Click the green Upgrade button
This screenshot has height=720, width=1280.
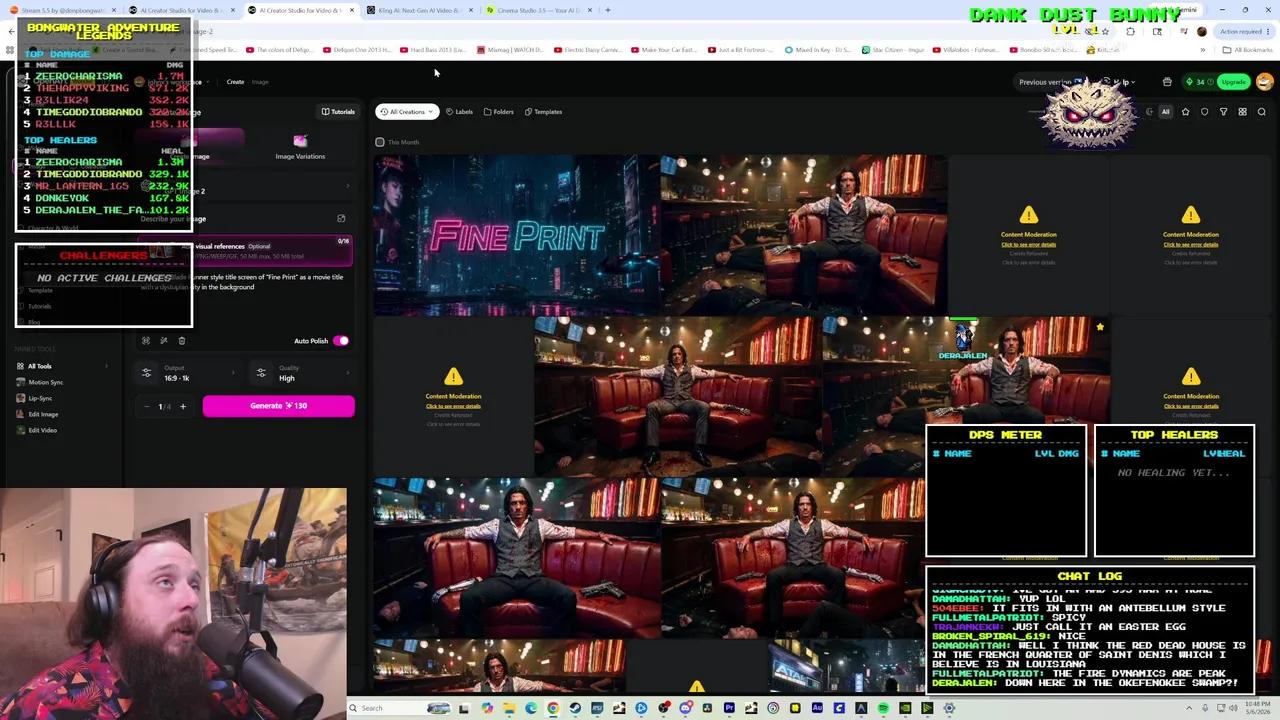click(1233, 82)
